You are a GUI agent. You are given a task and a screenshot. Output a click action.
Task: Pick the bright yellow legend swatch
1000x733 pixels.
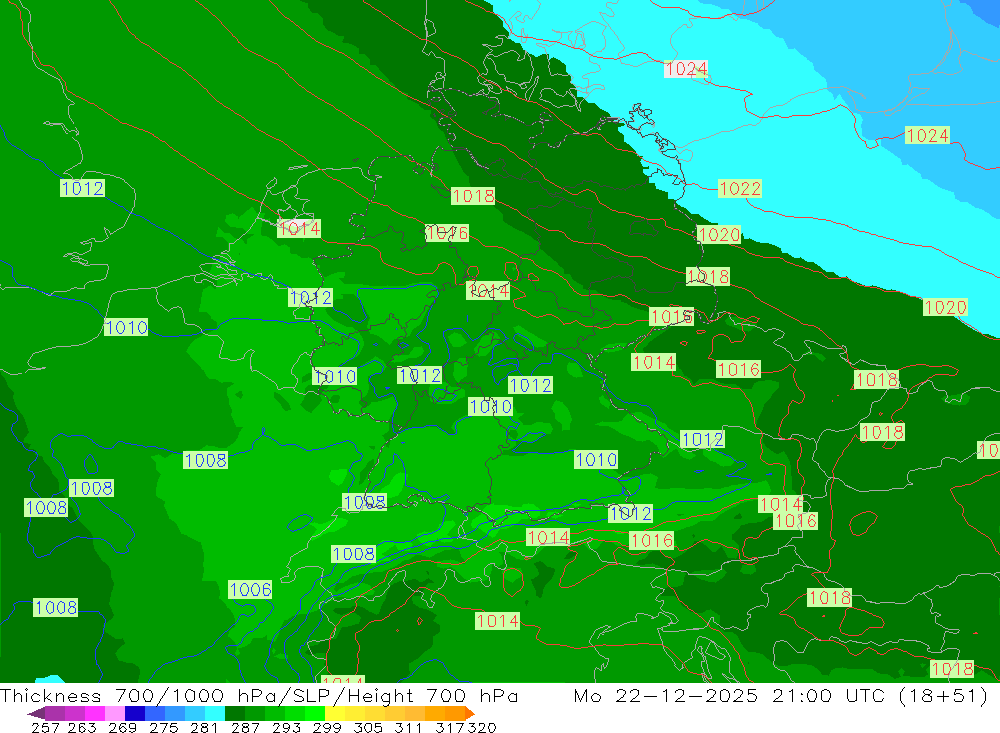click(335, 713)
